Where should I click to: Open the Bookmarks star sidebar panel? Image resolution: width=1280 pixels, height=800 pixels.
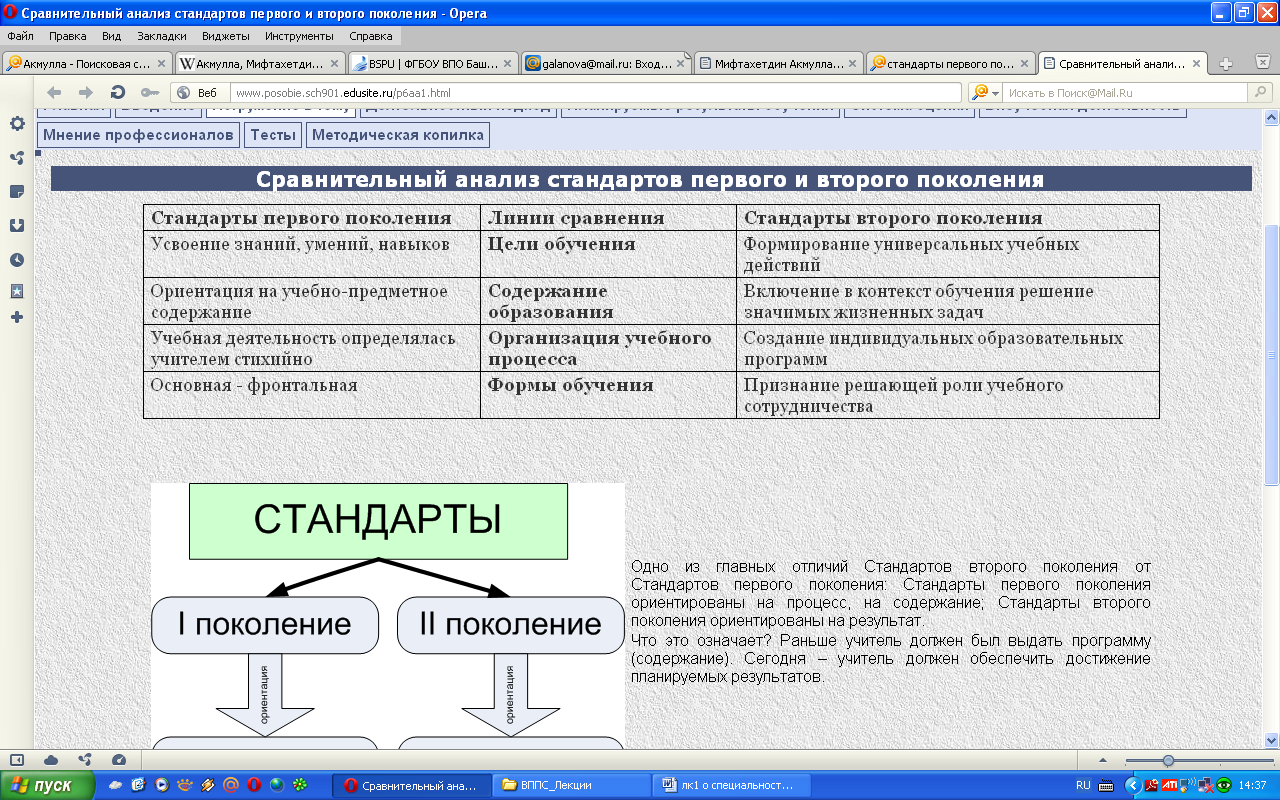(17, 291)
